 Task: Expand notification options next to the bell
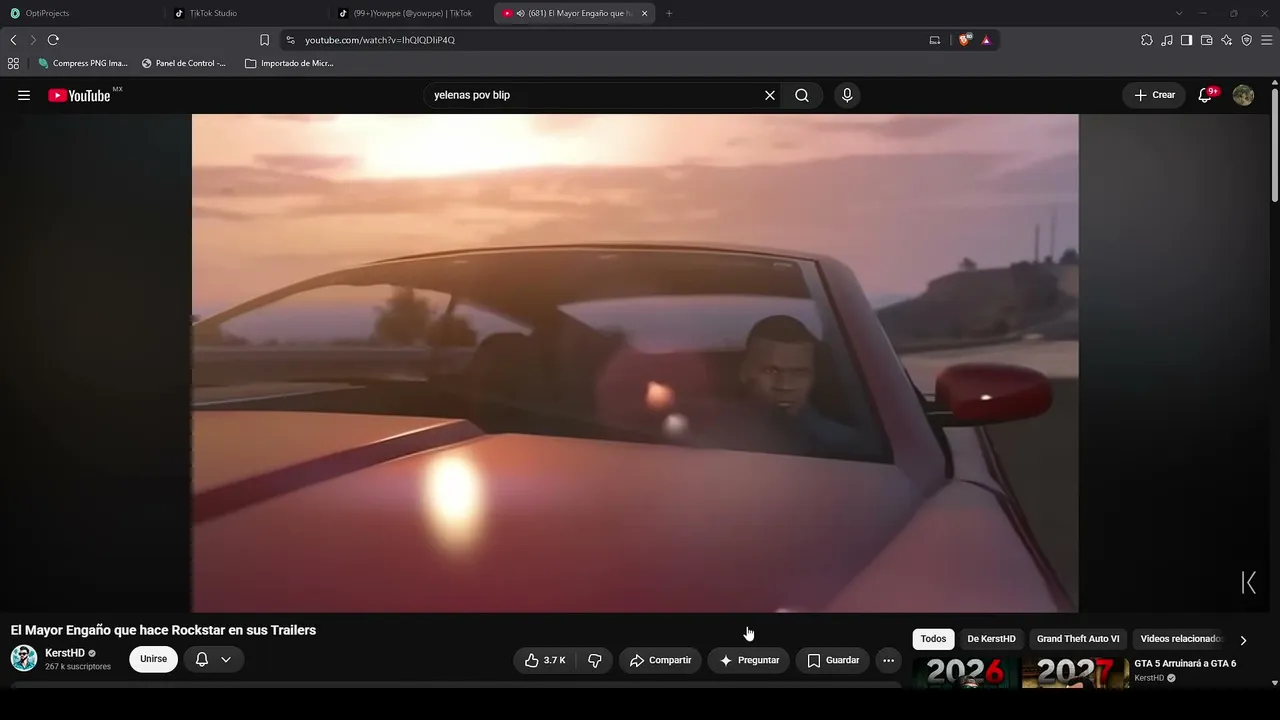point(226,660)
